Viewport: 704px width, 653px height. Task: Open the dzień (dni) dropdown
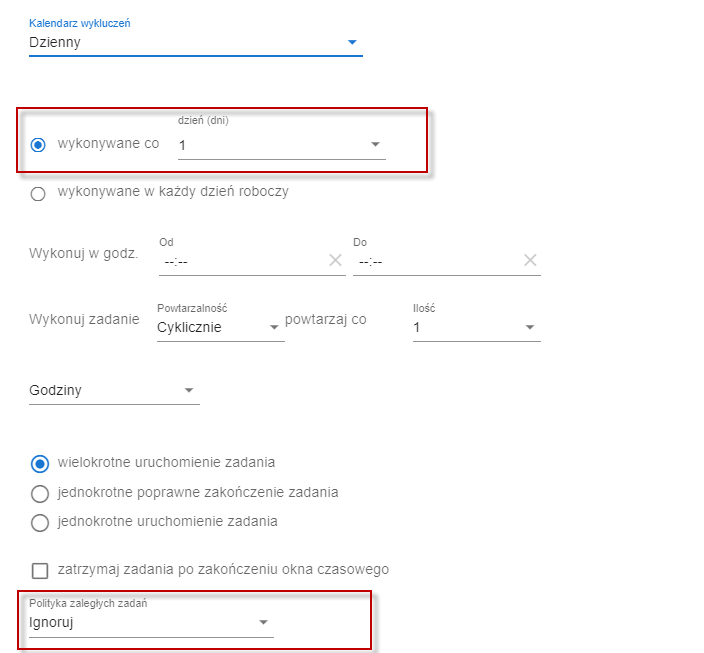point(282,145)
